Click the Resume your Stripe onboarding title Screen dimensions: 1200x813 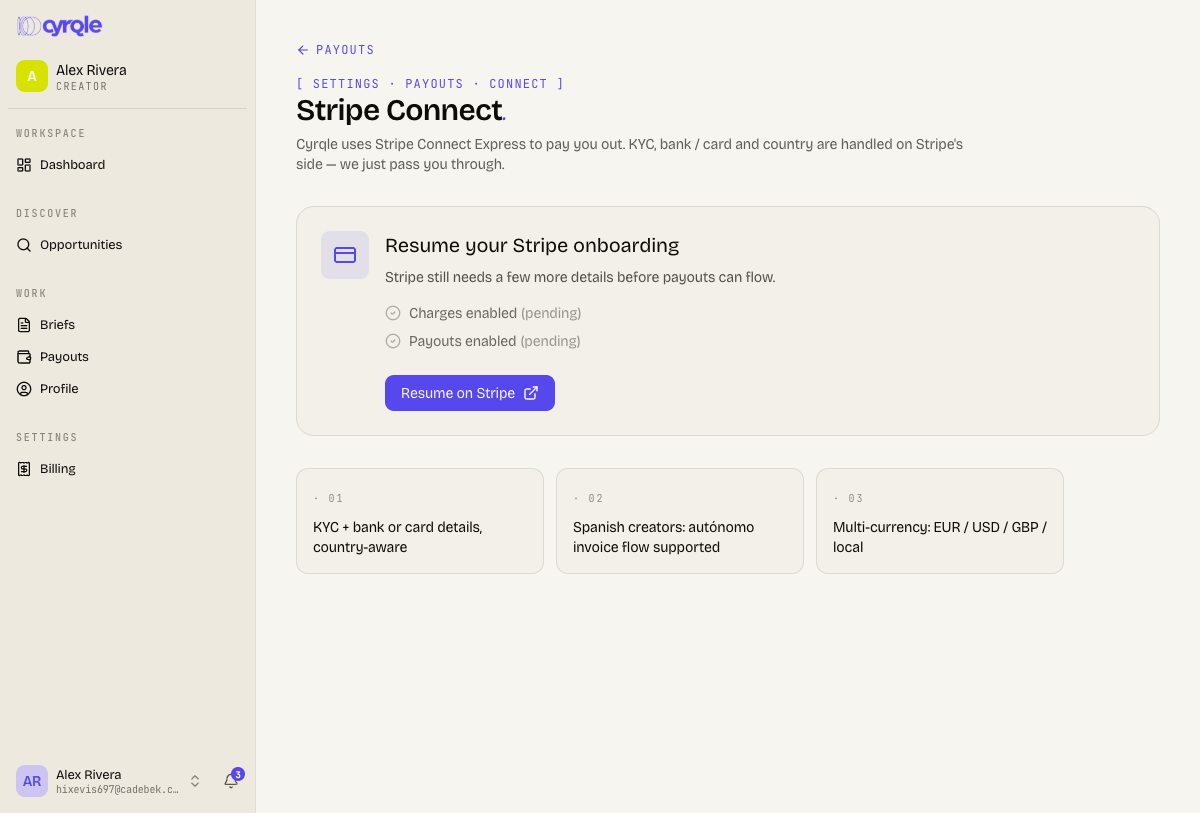pos(532,245)
